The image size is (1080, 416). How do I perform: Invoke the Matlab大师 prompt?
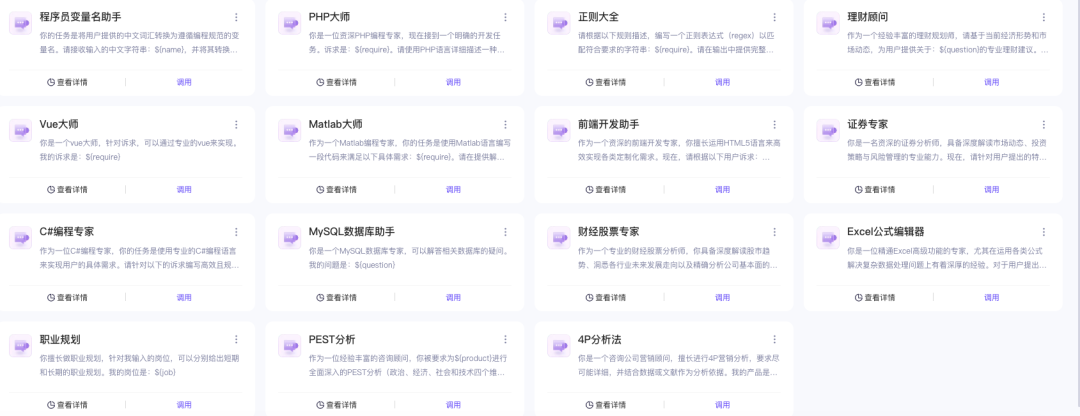tap(453, 189)
